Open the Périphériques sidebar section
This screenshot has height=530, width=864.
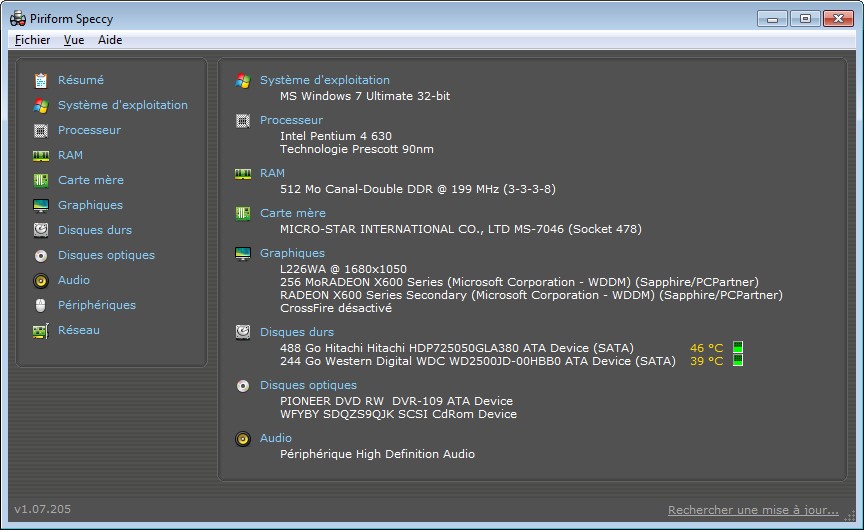[97, 305]
